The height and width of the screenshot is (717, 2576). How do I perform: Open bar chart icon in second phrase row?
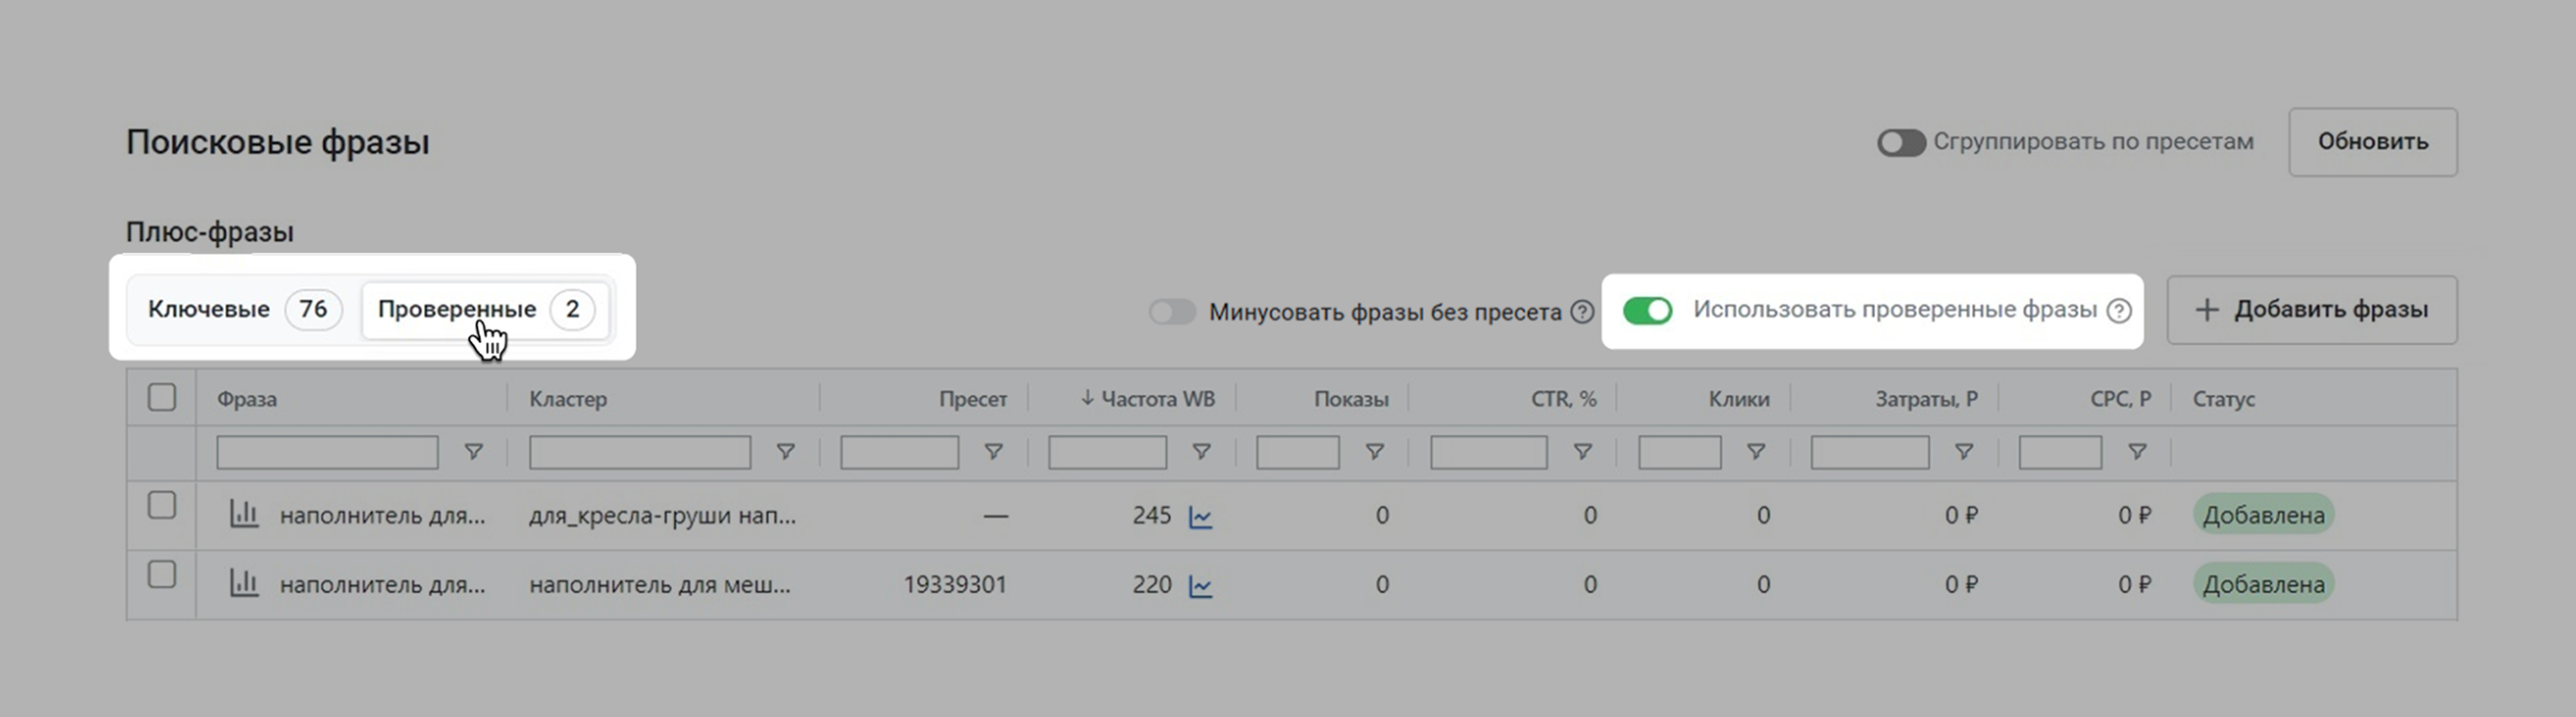pyautogui.click(x=244, y=583)
